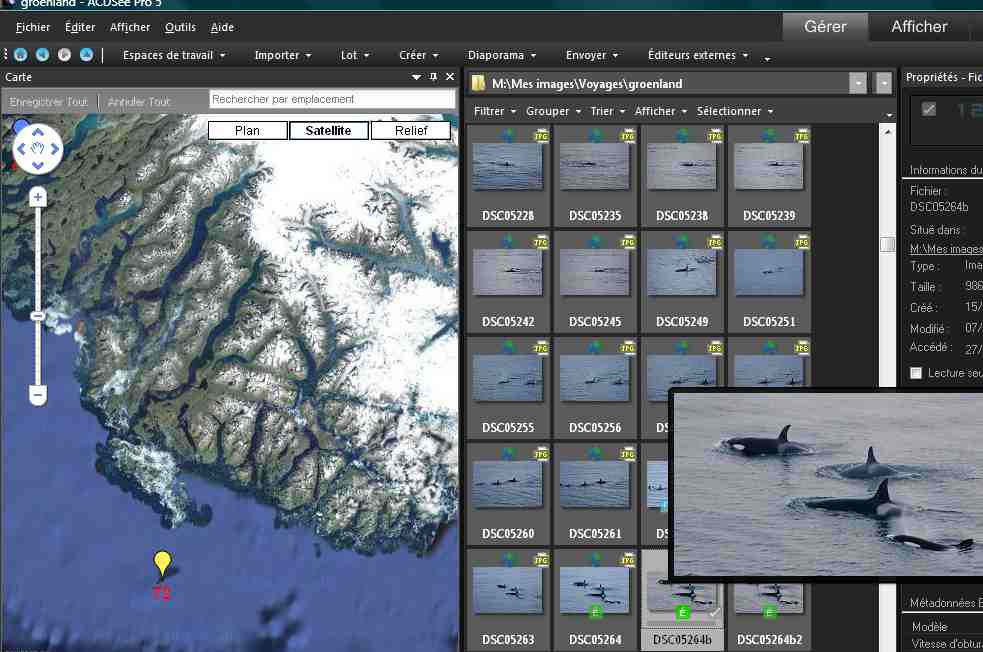Select the DSC05249 thumbnail
Screen dimensions: 983x652
click(x=682, y=282)
